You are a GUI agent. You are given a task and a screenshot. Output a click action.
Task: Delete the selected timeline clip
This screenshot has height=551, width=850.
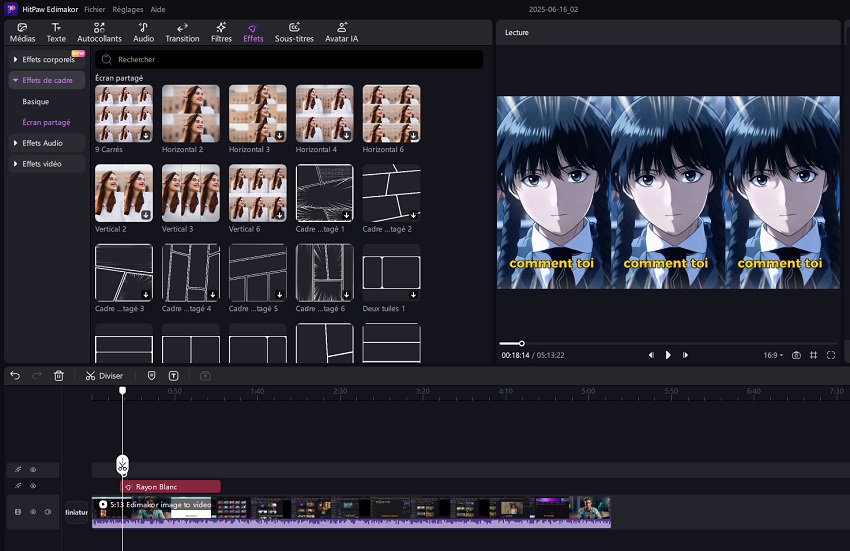click(x=59, y=375)
